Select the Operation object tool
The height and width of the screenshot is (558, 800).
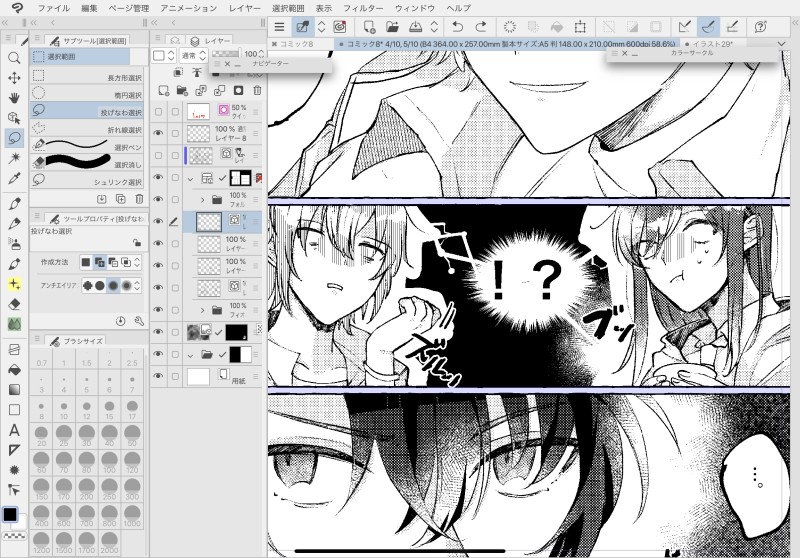tap(14, 118)
